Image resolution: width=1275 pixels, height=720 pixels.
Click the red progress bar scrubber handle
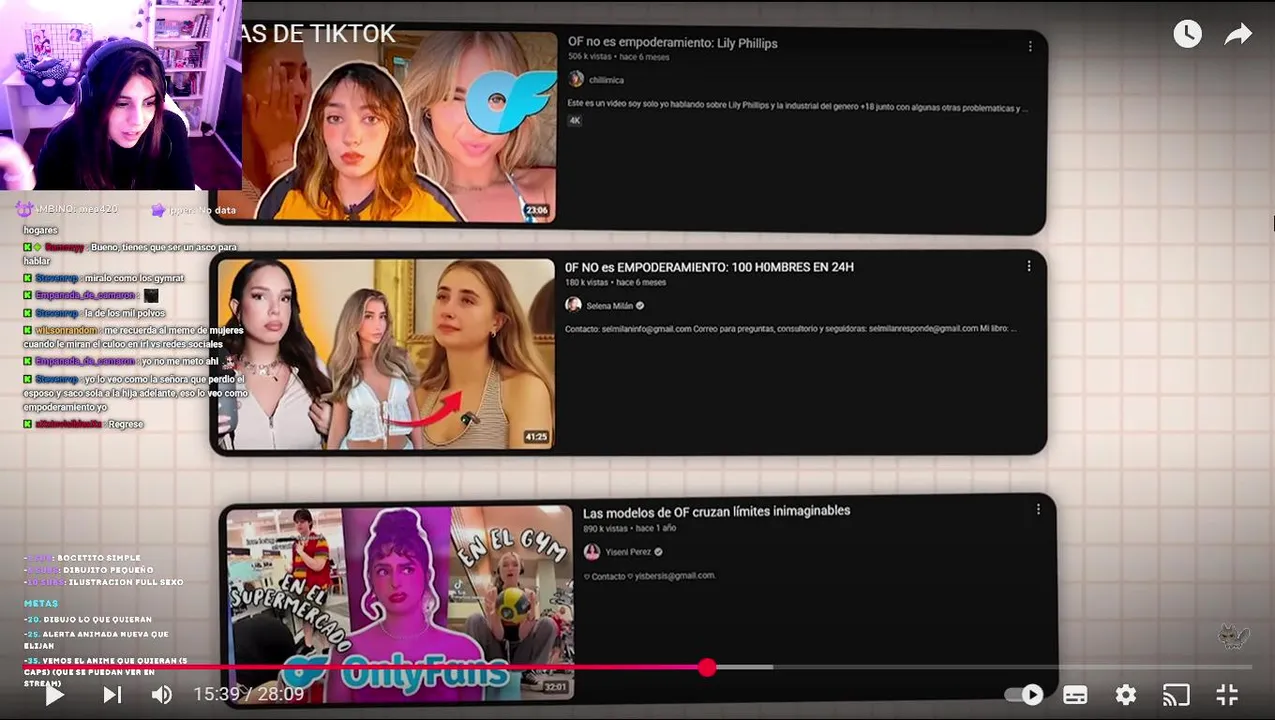(707, 667)
